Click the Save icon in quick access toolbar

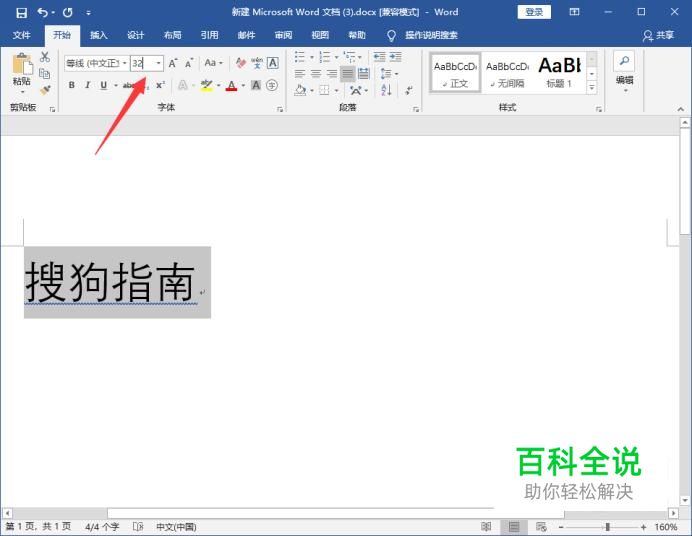tap(21, 12)
